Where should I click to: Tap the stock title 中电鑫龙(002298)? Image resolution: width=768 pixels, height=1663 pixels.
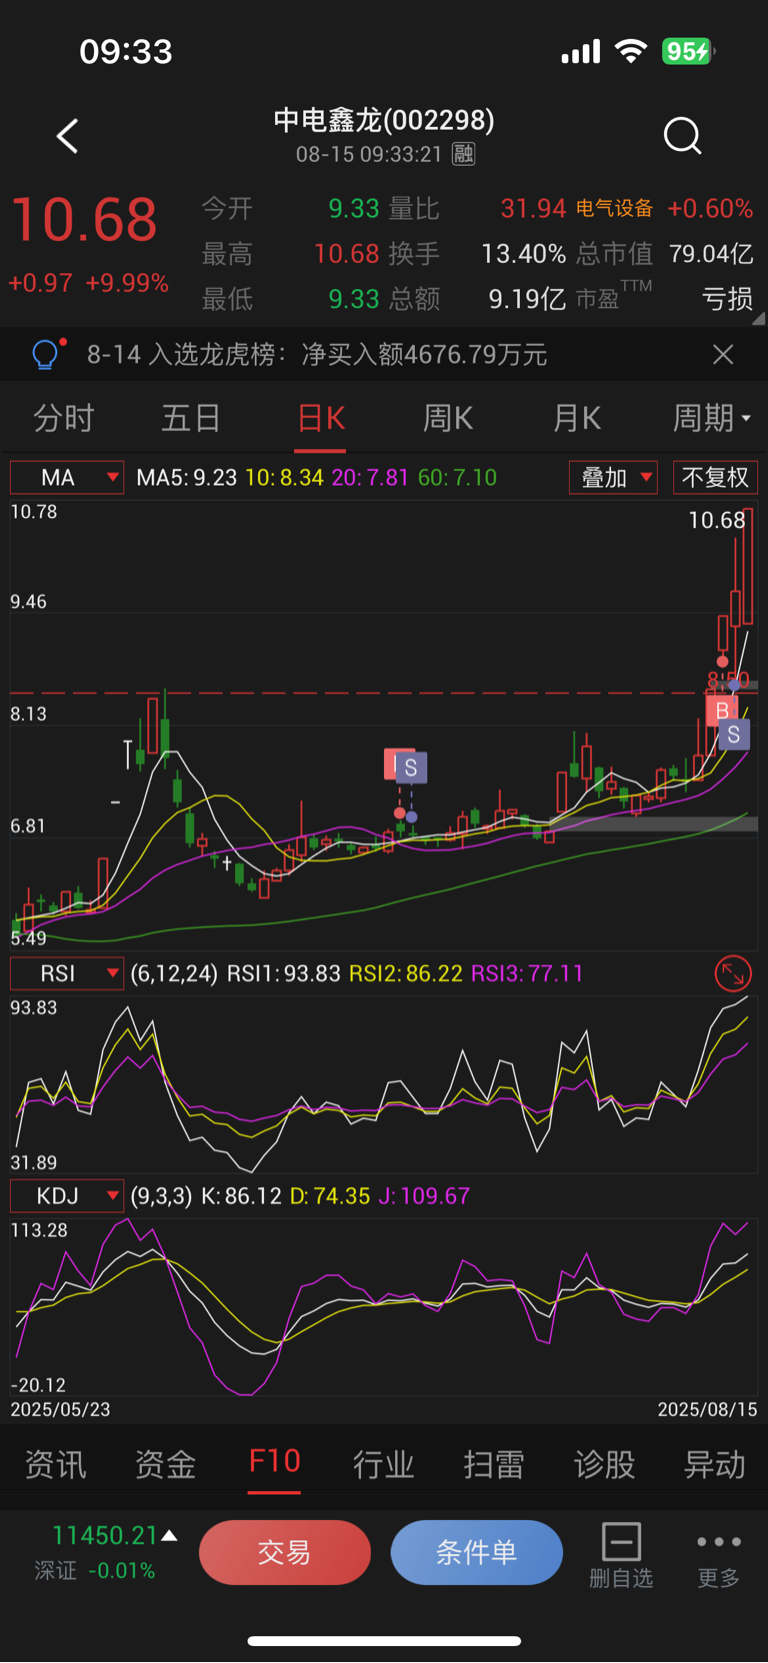click(384, 120)
